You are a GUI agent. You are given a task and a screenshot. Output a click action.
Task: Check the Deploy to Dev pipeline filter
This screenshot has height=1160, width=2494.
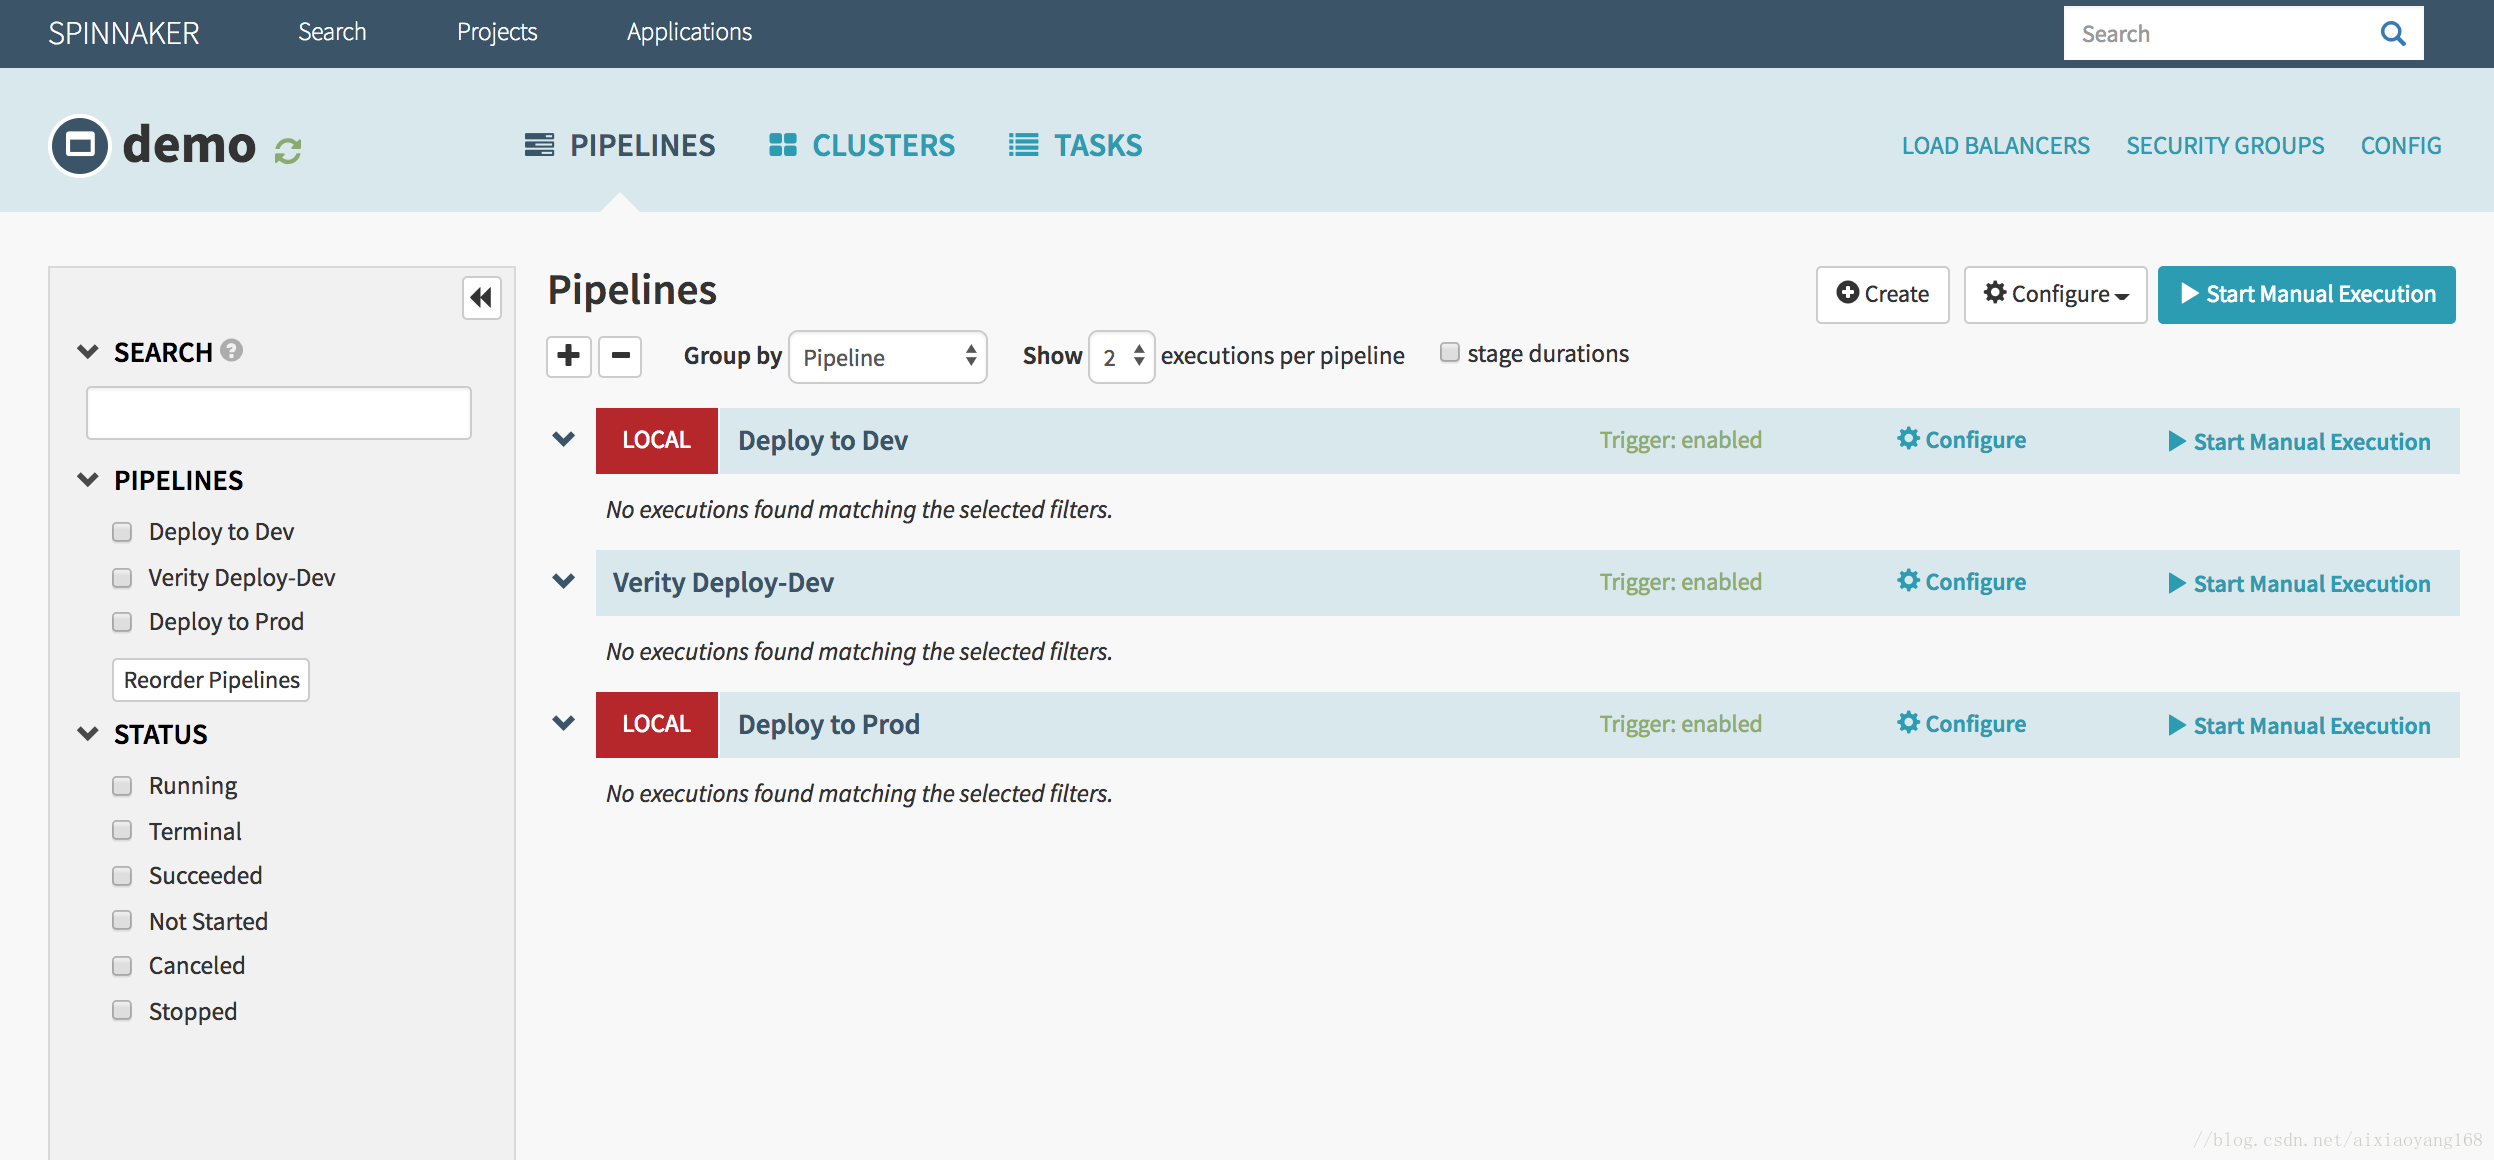point(122,532)
